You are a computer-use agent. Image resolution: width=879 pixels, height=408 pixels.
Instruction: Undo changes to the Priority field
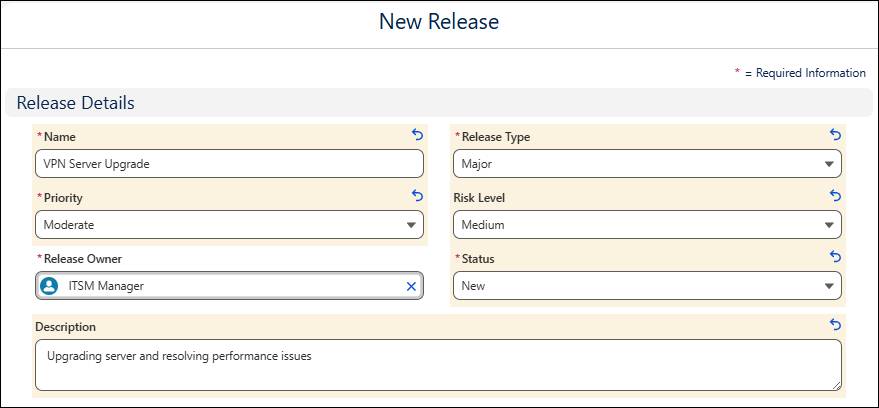coord(417,195)
